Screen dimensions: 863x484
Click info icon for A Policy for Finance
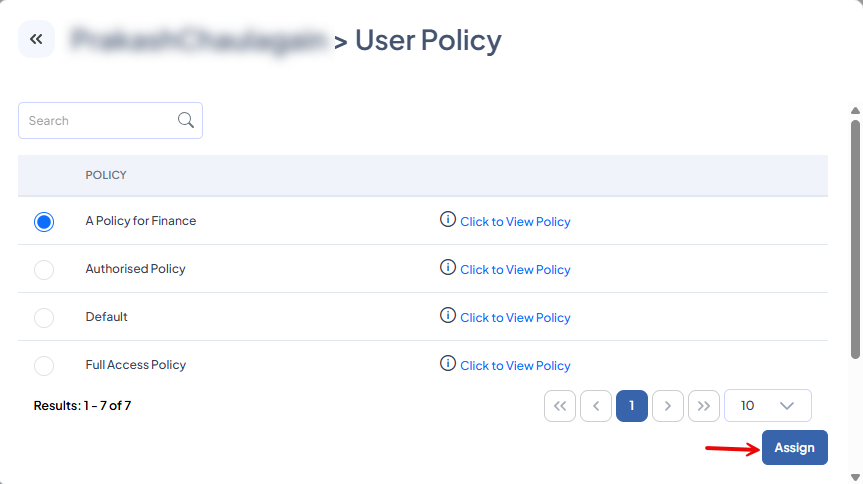click(x=448, y=220)
